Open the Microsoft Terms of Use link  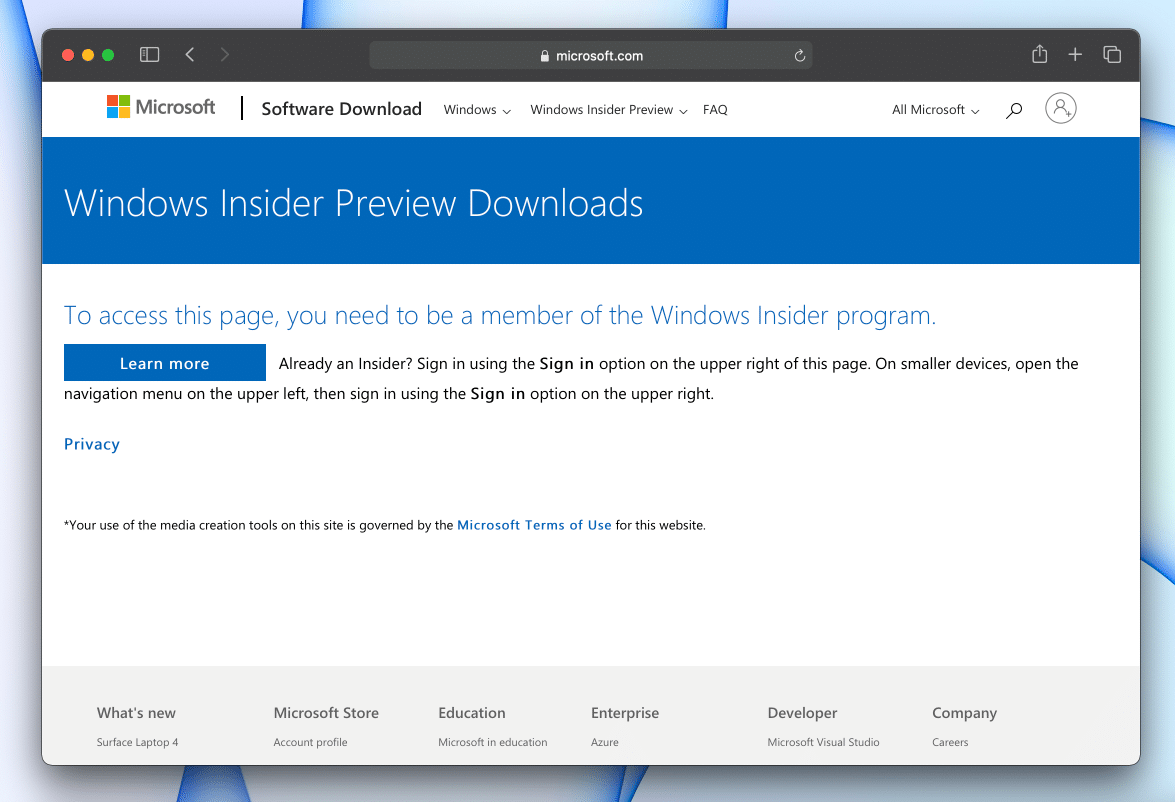tap(534, 525)
